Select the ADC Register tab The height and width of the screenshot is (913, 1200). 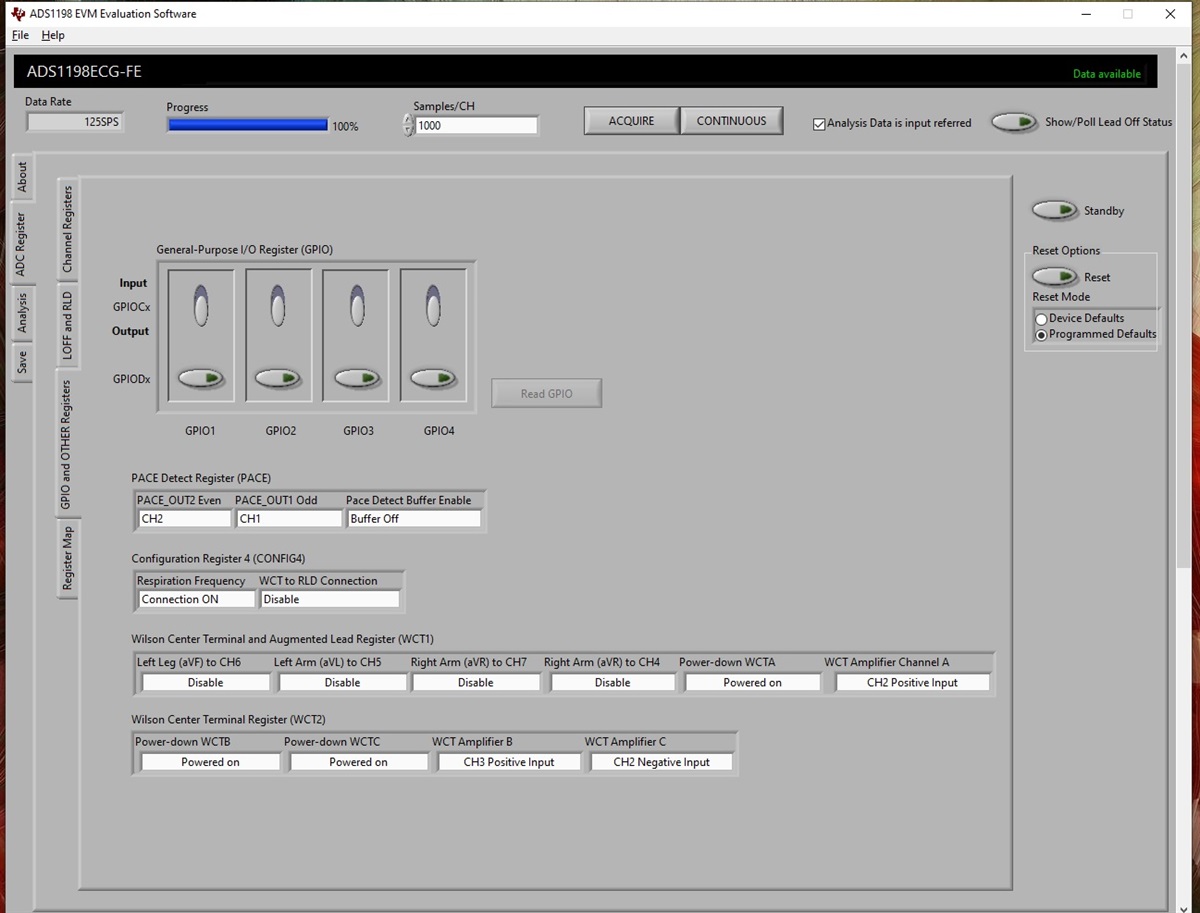point(22,244)
